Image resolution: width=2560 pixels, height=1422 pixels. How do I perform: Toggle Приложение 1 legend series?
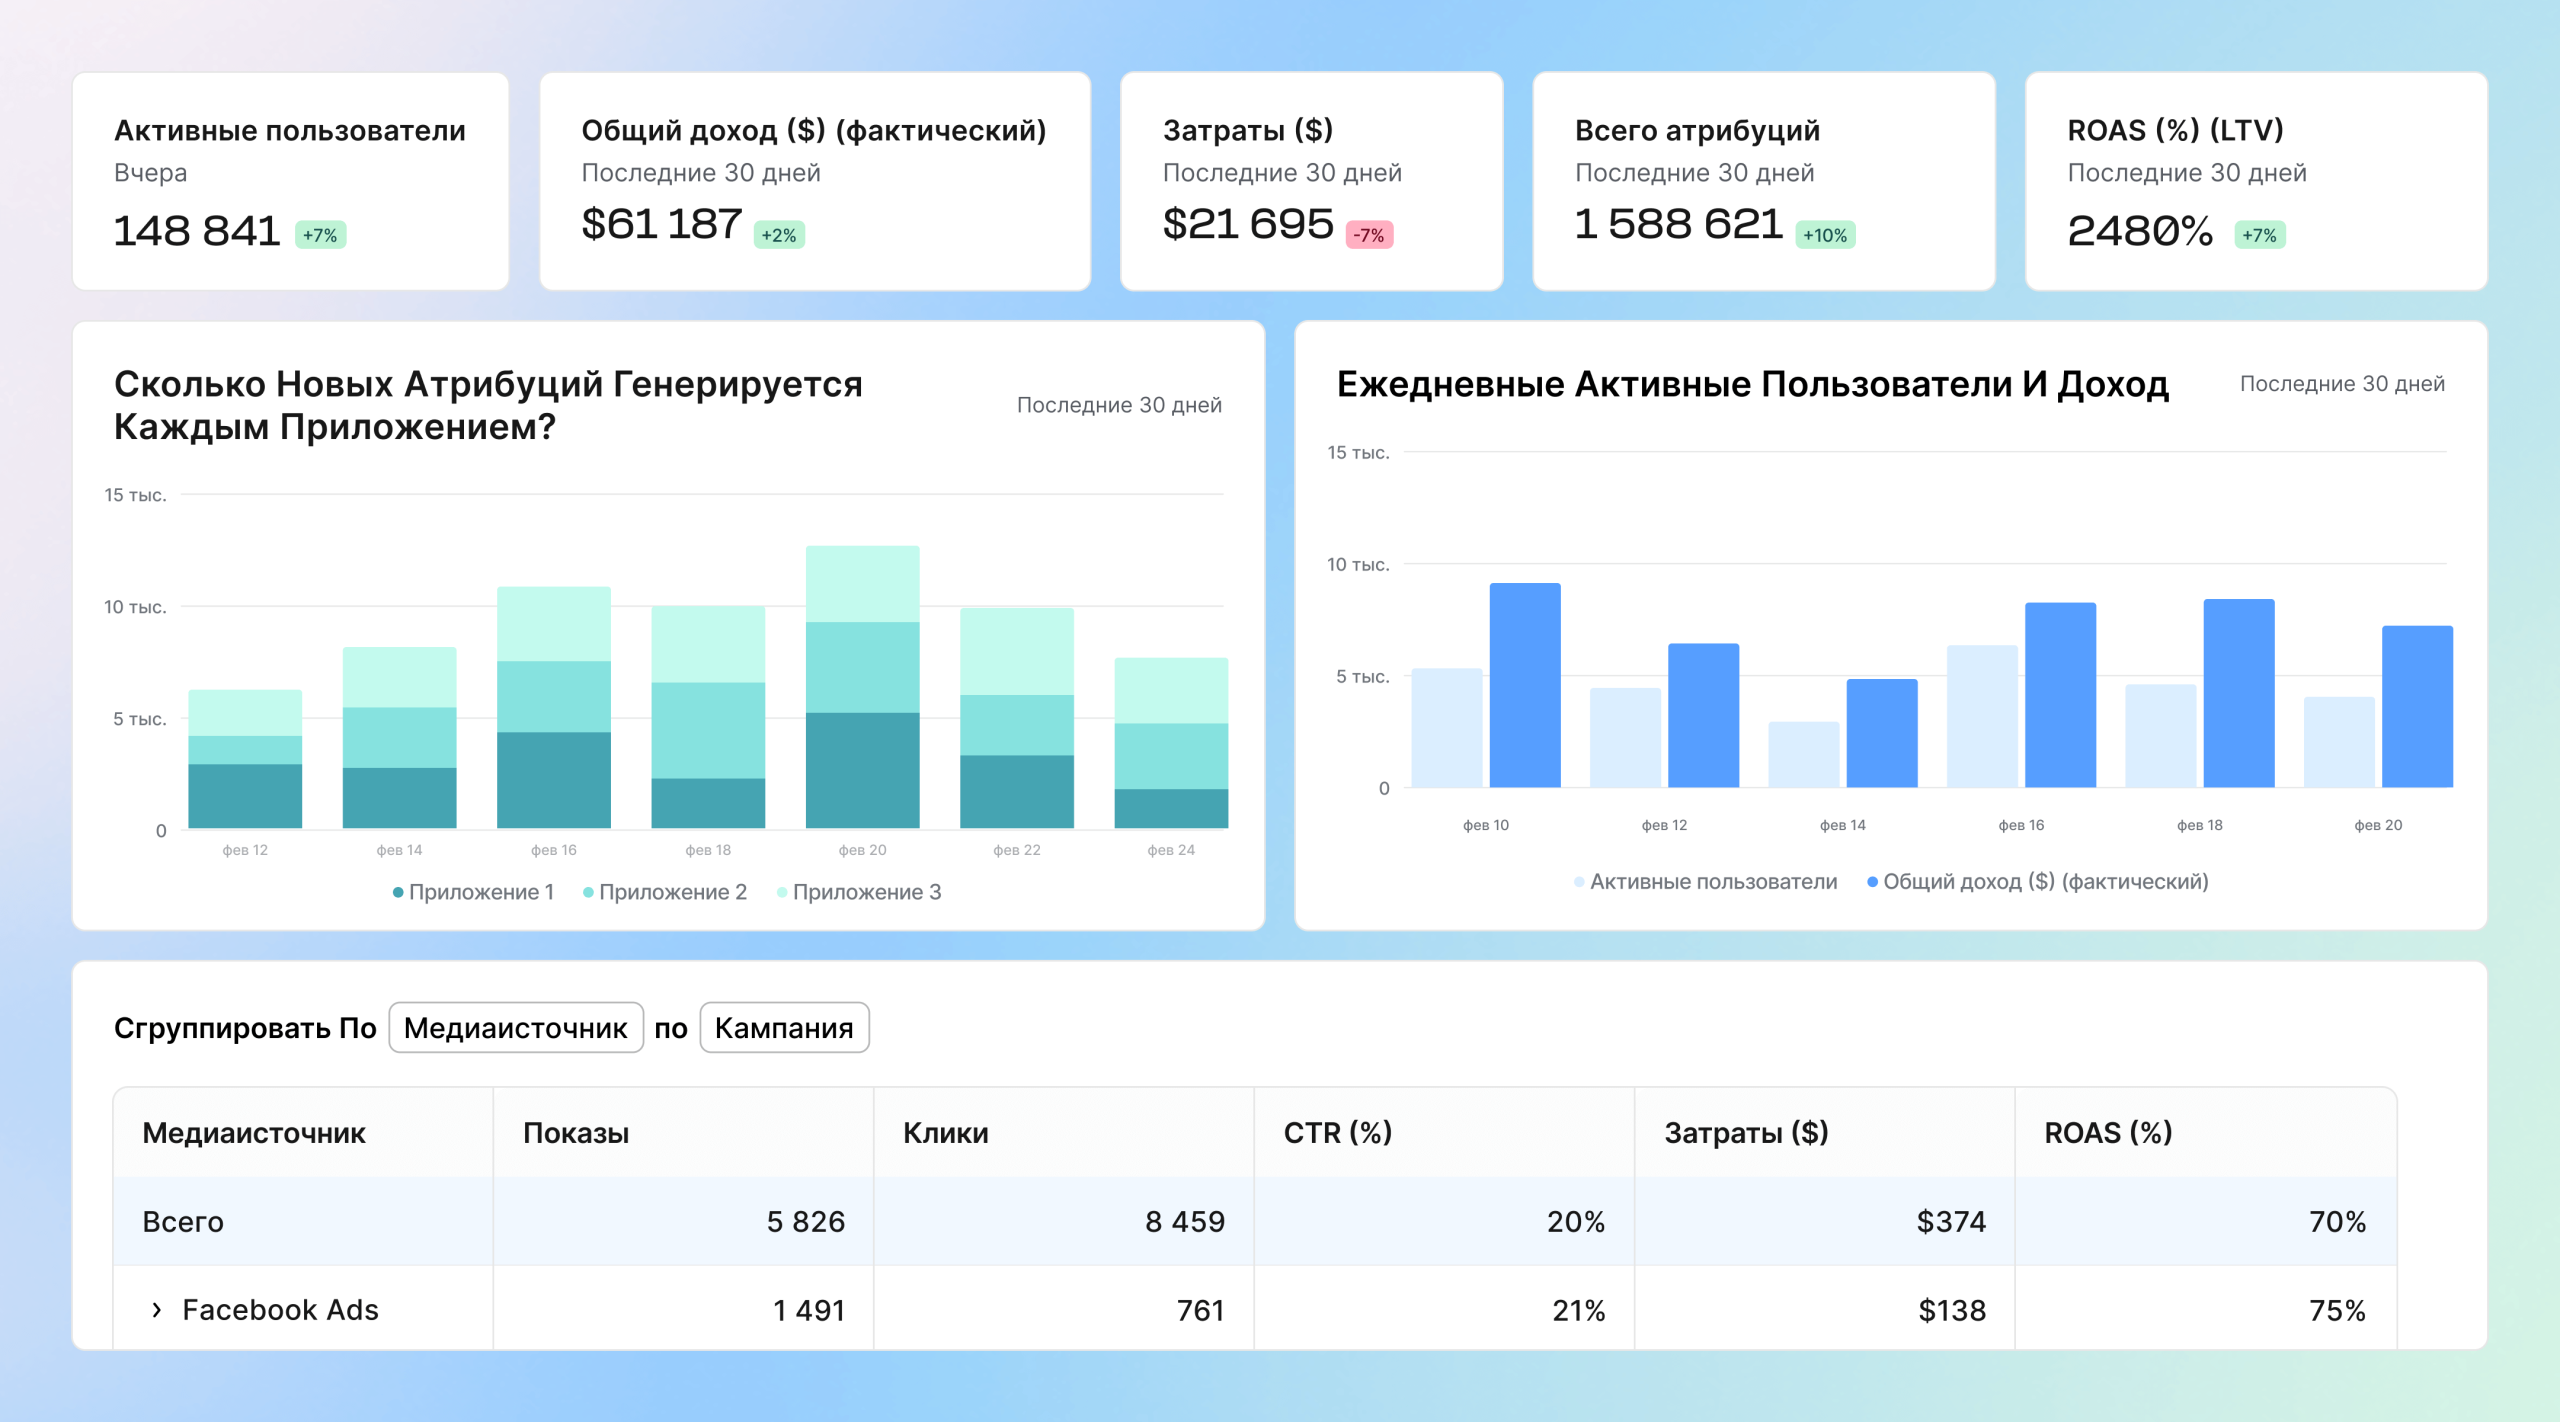[x=473, y=892]
